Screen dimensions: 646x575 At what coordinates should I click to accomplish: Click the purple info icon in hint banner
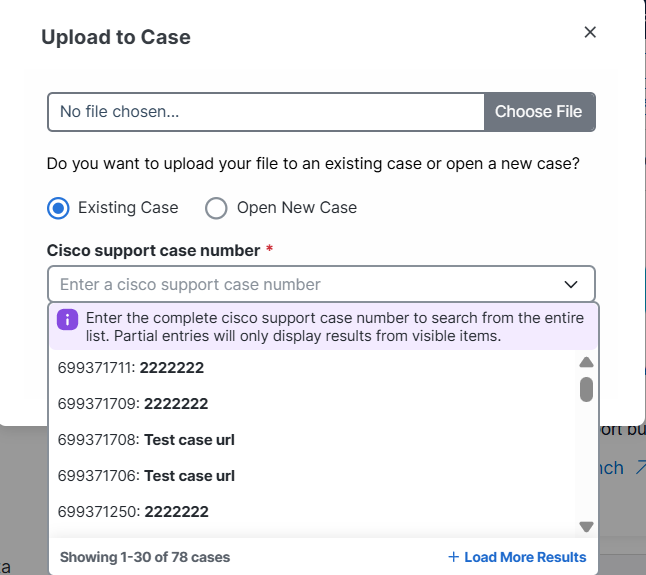coord(68,320)
